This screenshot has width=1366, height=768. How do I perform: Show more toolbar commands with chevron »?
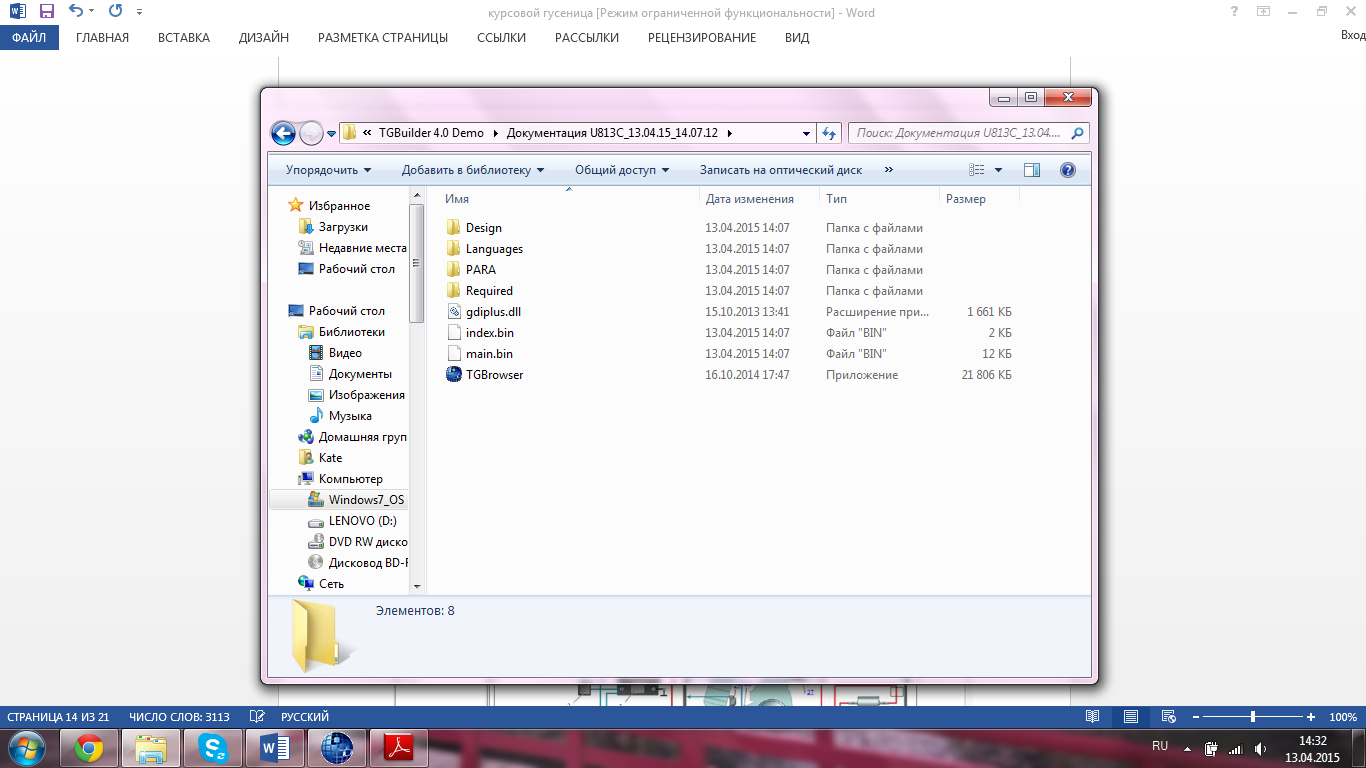click(889, 170)
